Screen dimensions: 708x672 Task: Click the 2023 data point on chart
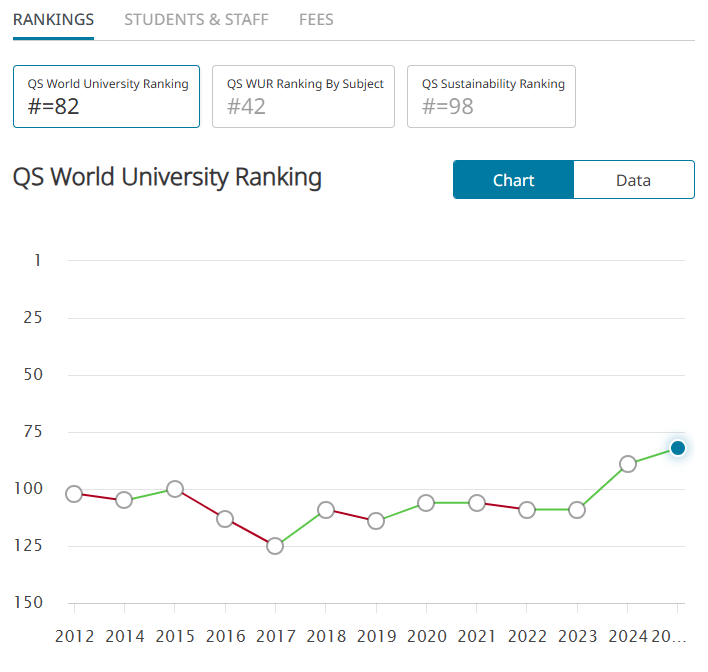pyautogui.click(x=577, y=510)
